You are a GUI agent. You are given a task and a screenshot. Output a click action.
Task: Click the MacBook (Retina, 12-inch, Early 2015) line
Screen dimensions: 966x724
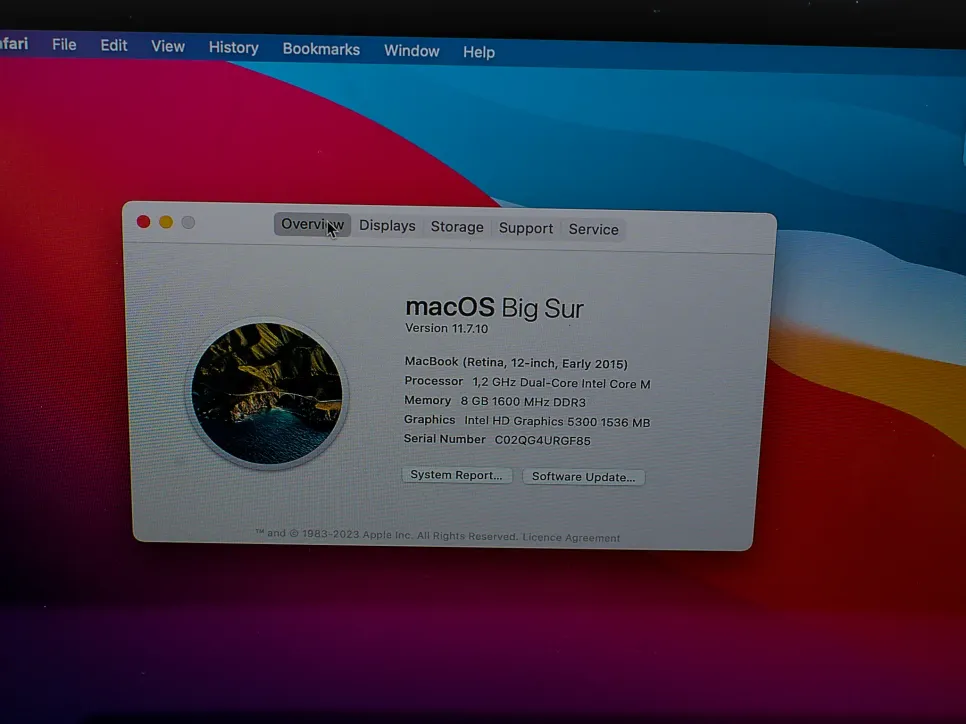coord(516,363)
